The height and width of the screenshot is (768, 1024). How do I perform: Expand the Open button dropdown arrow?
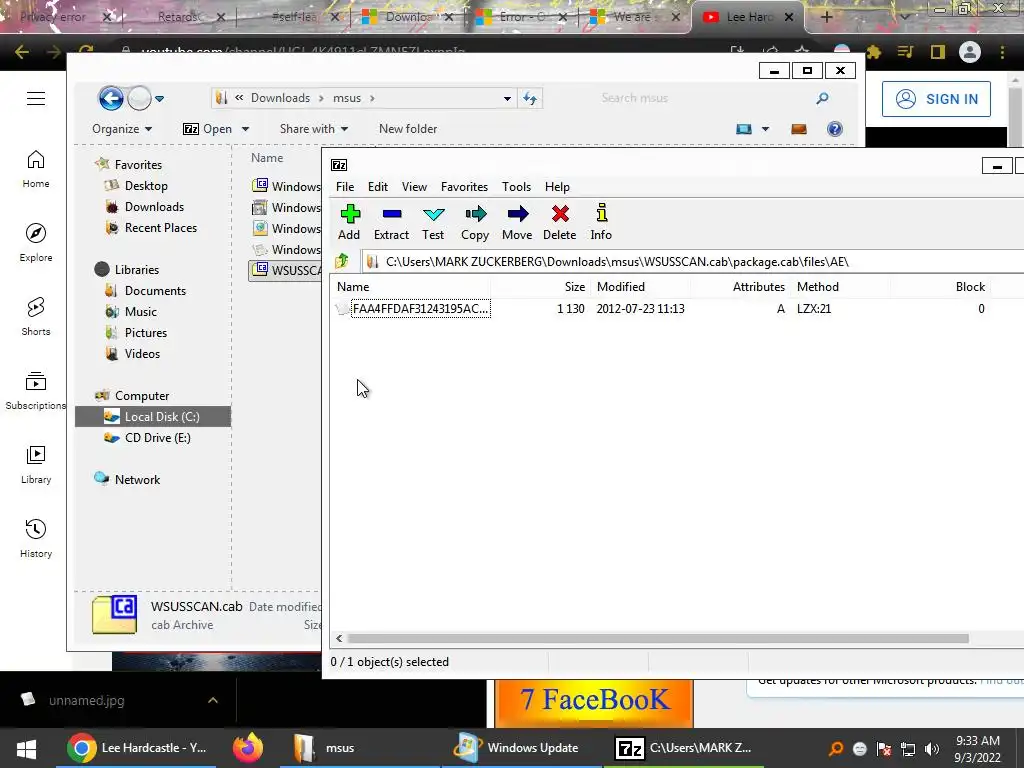coord(246,129)
